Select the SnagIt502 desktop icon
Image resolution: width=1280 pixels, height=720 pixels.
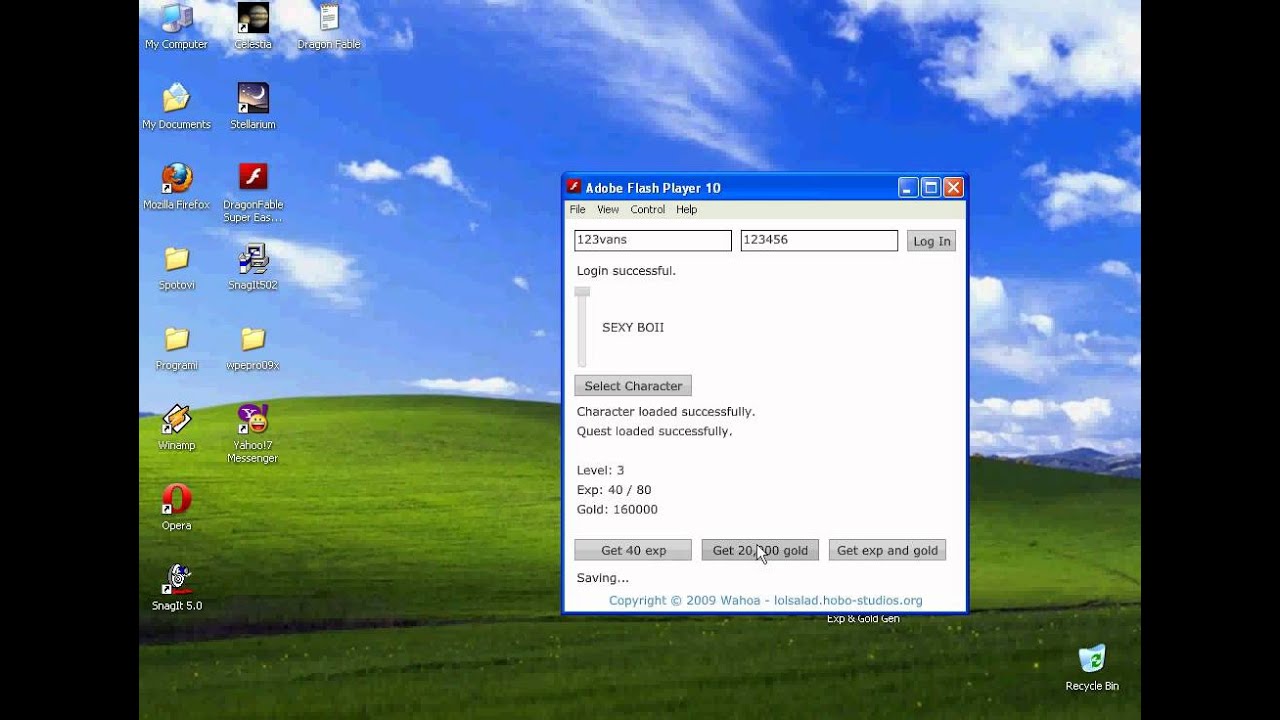(253, 259)
